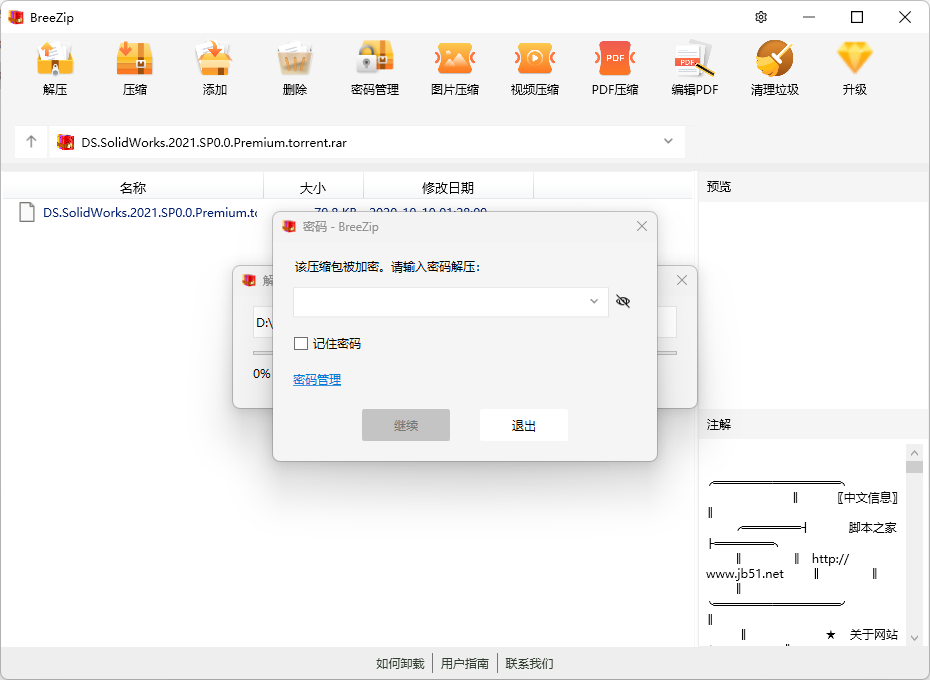The width and height of the screenshot is (930, 680).
Task: Run the 清理垃圾 cleanup icon
Action: pos(775,60)
